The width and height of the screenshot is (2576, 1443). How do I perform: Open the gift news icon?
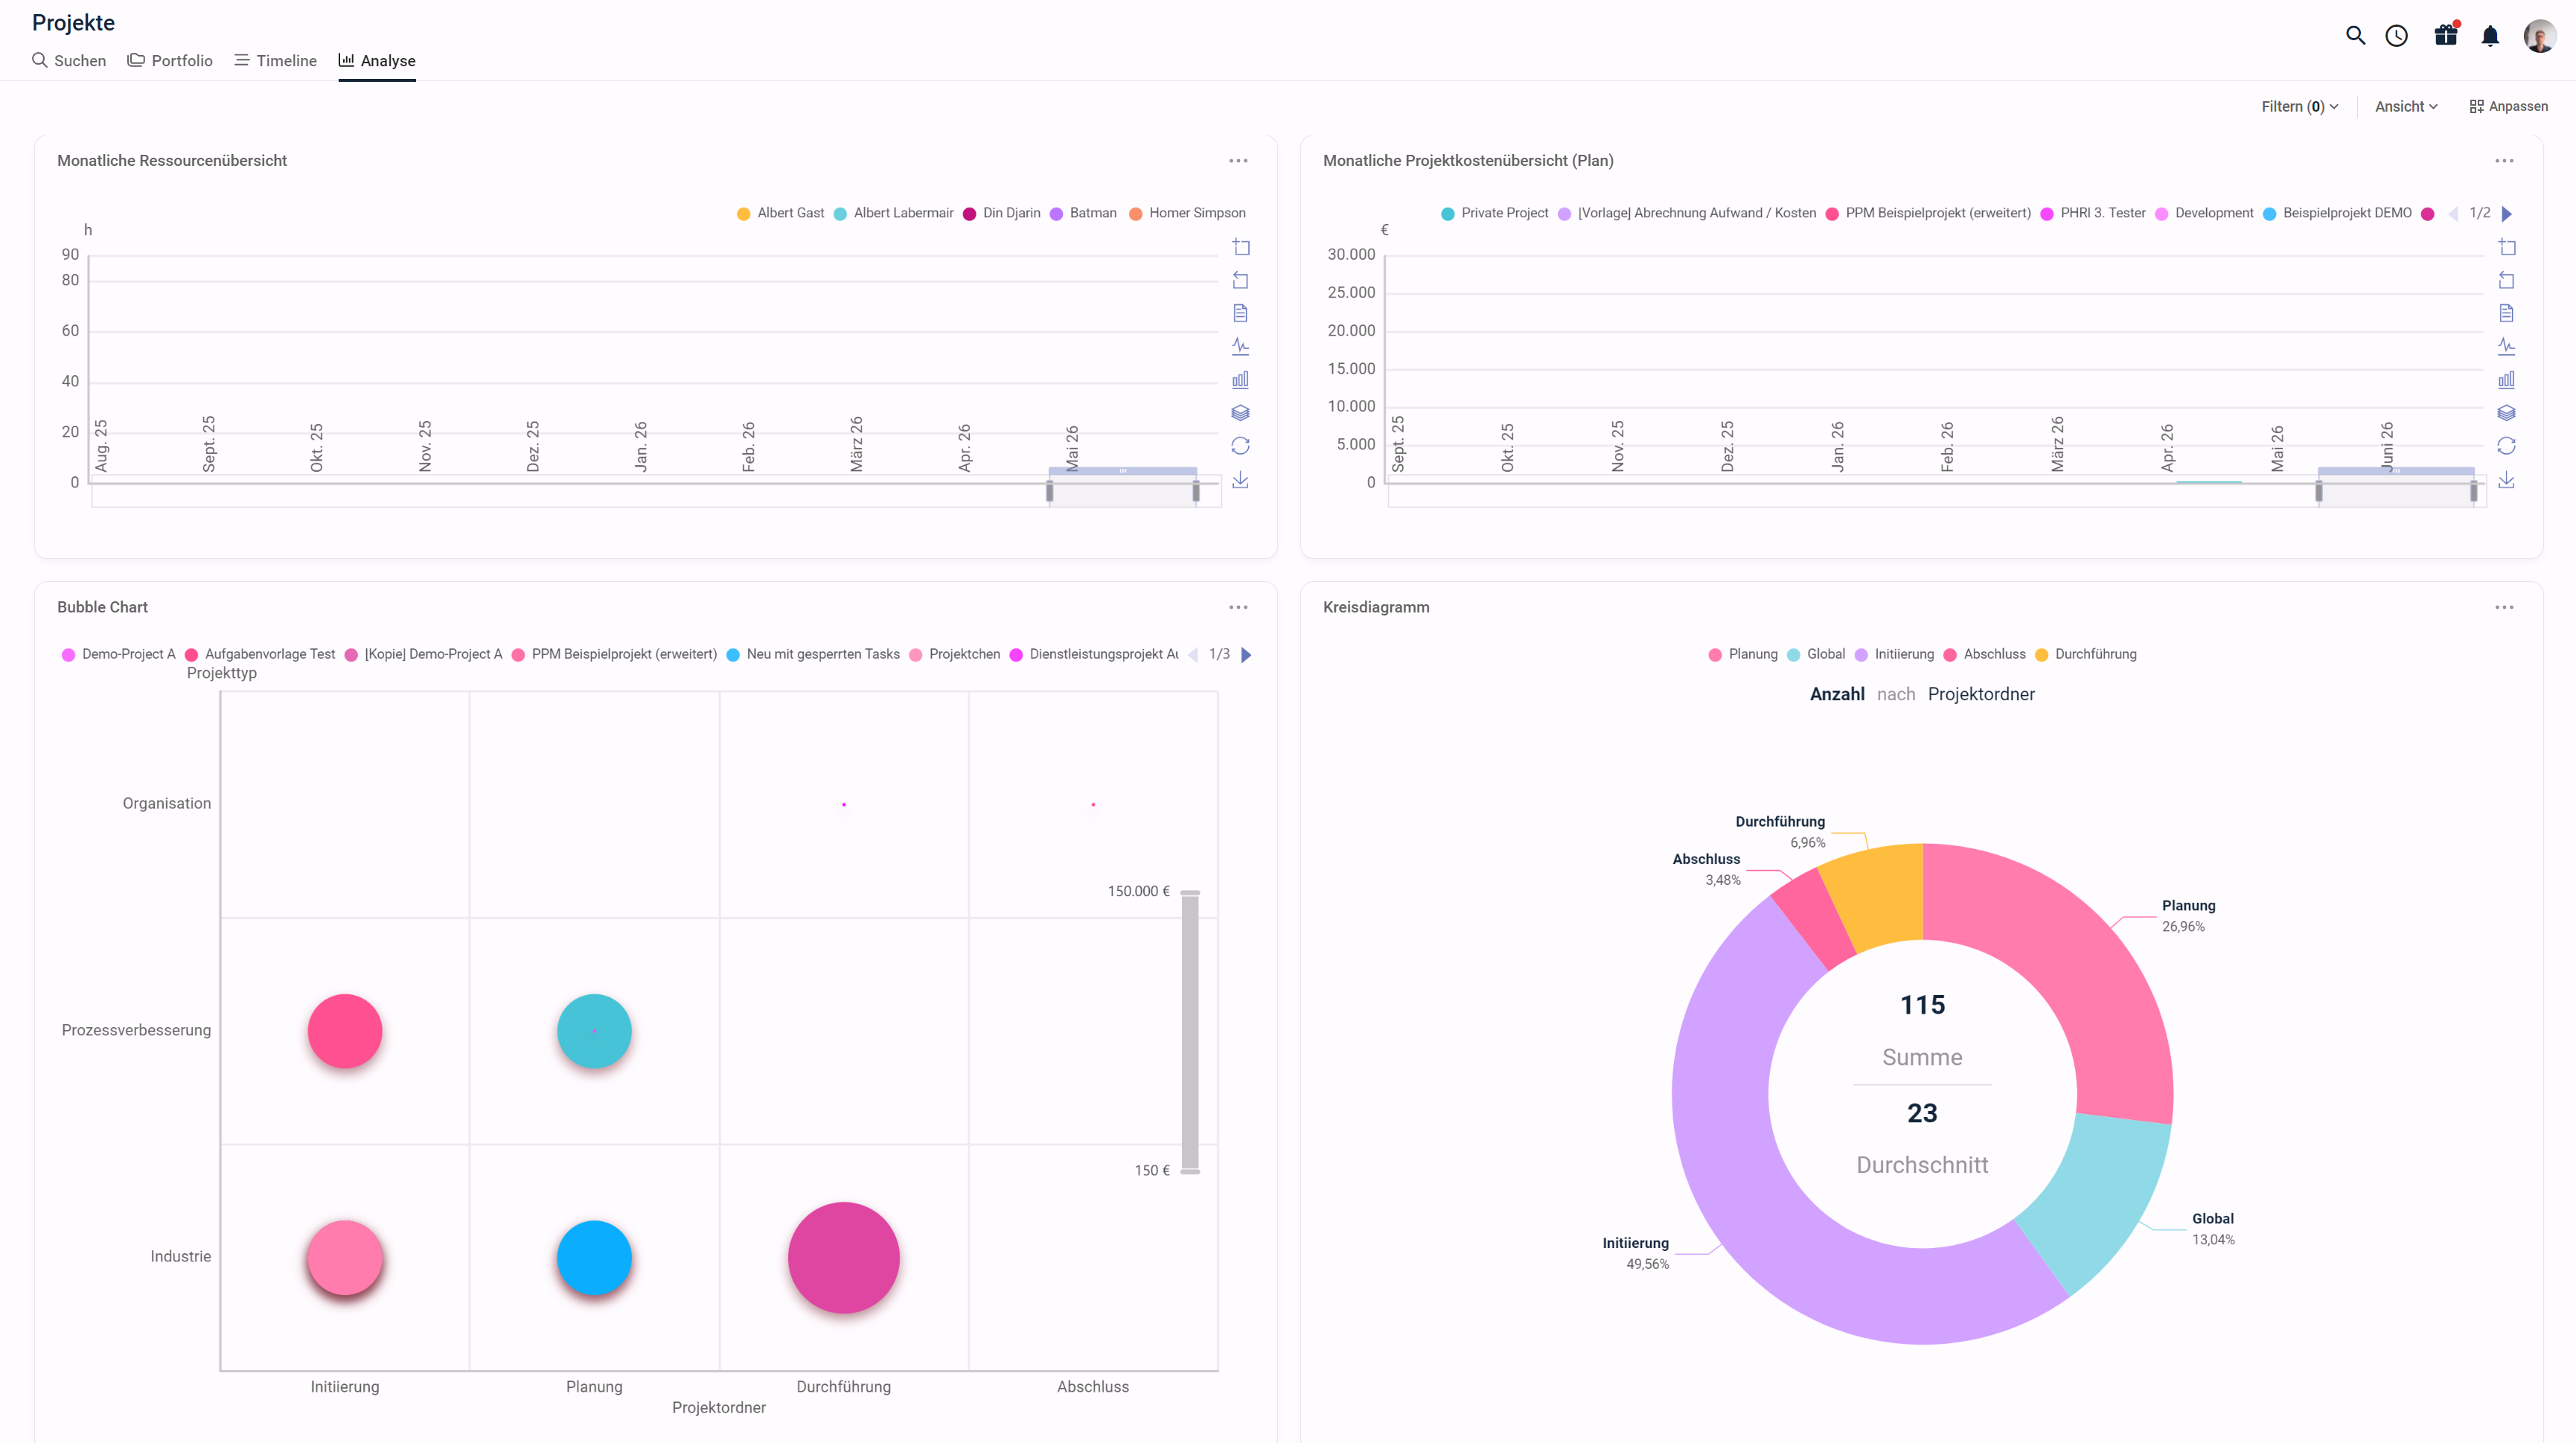pos(2446,35)
